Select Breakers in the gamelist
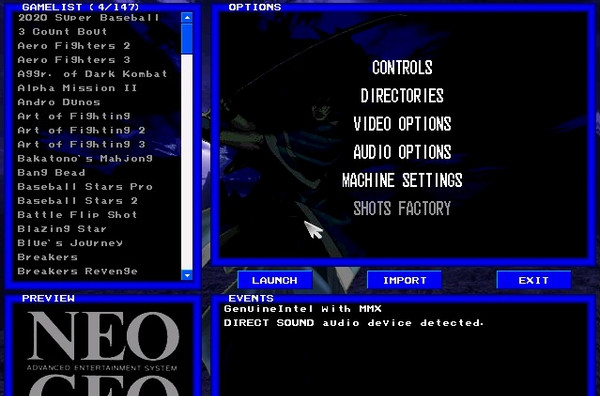Viewport: 600px width, 411px height. pos(48,257)
